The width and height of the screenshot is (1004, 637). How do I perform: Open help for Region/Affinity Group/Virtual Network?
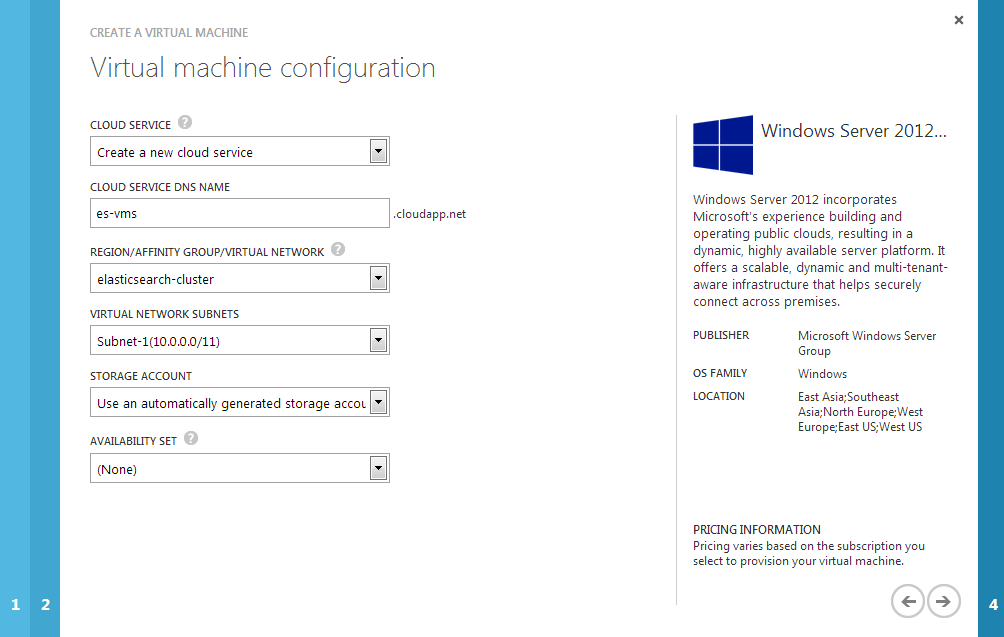[x=338, y=249]
